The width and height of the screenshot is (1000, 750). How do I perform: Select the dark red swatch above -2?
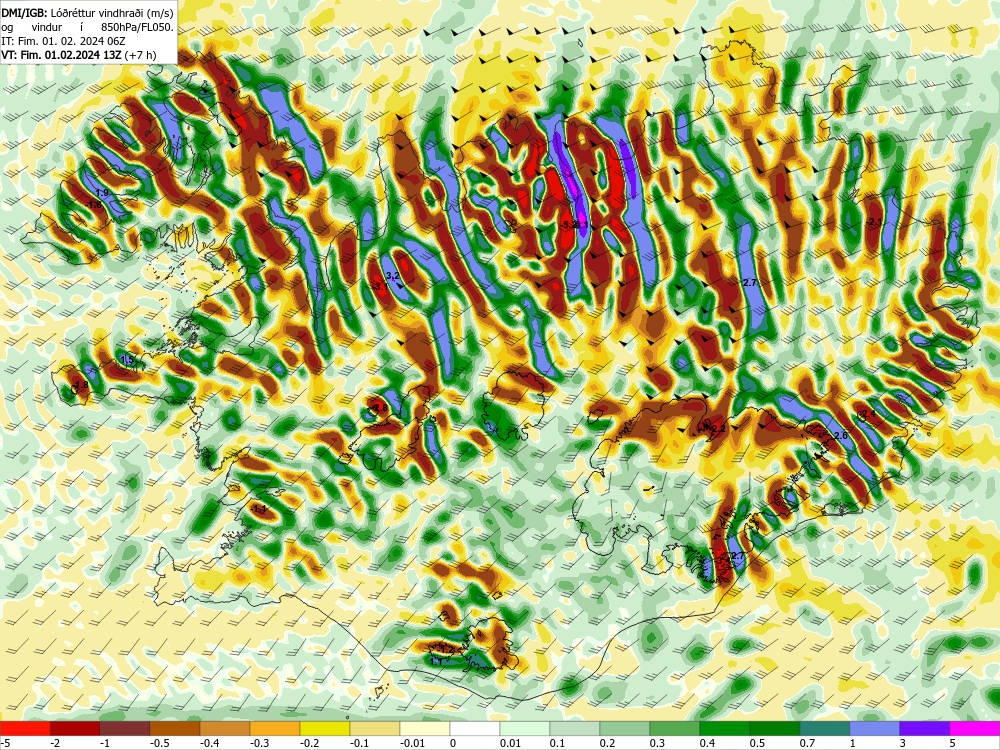75,728
